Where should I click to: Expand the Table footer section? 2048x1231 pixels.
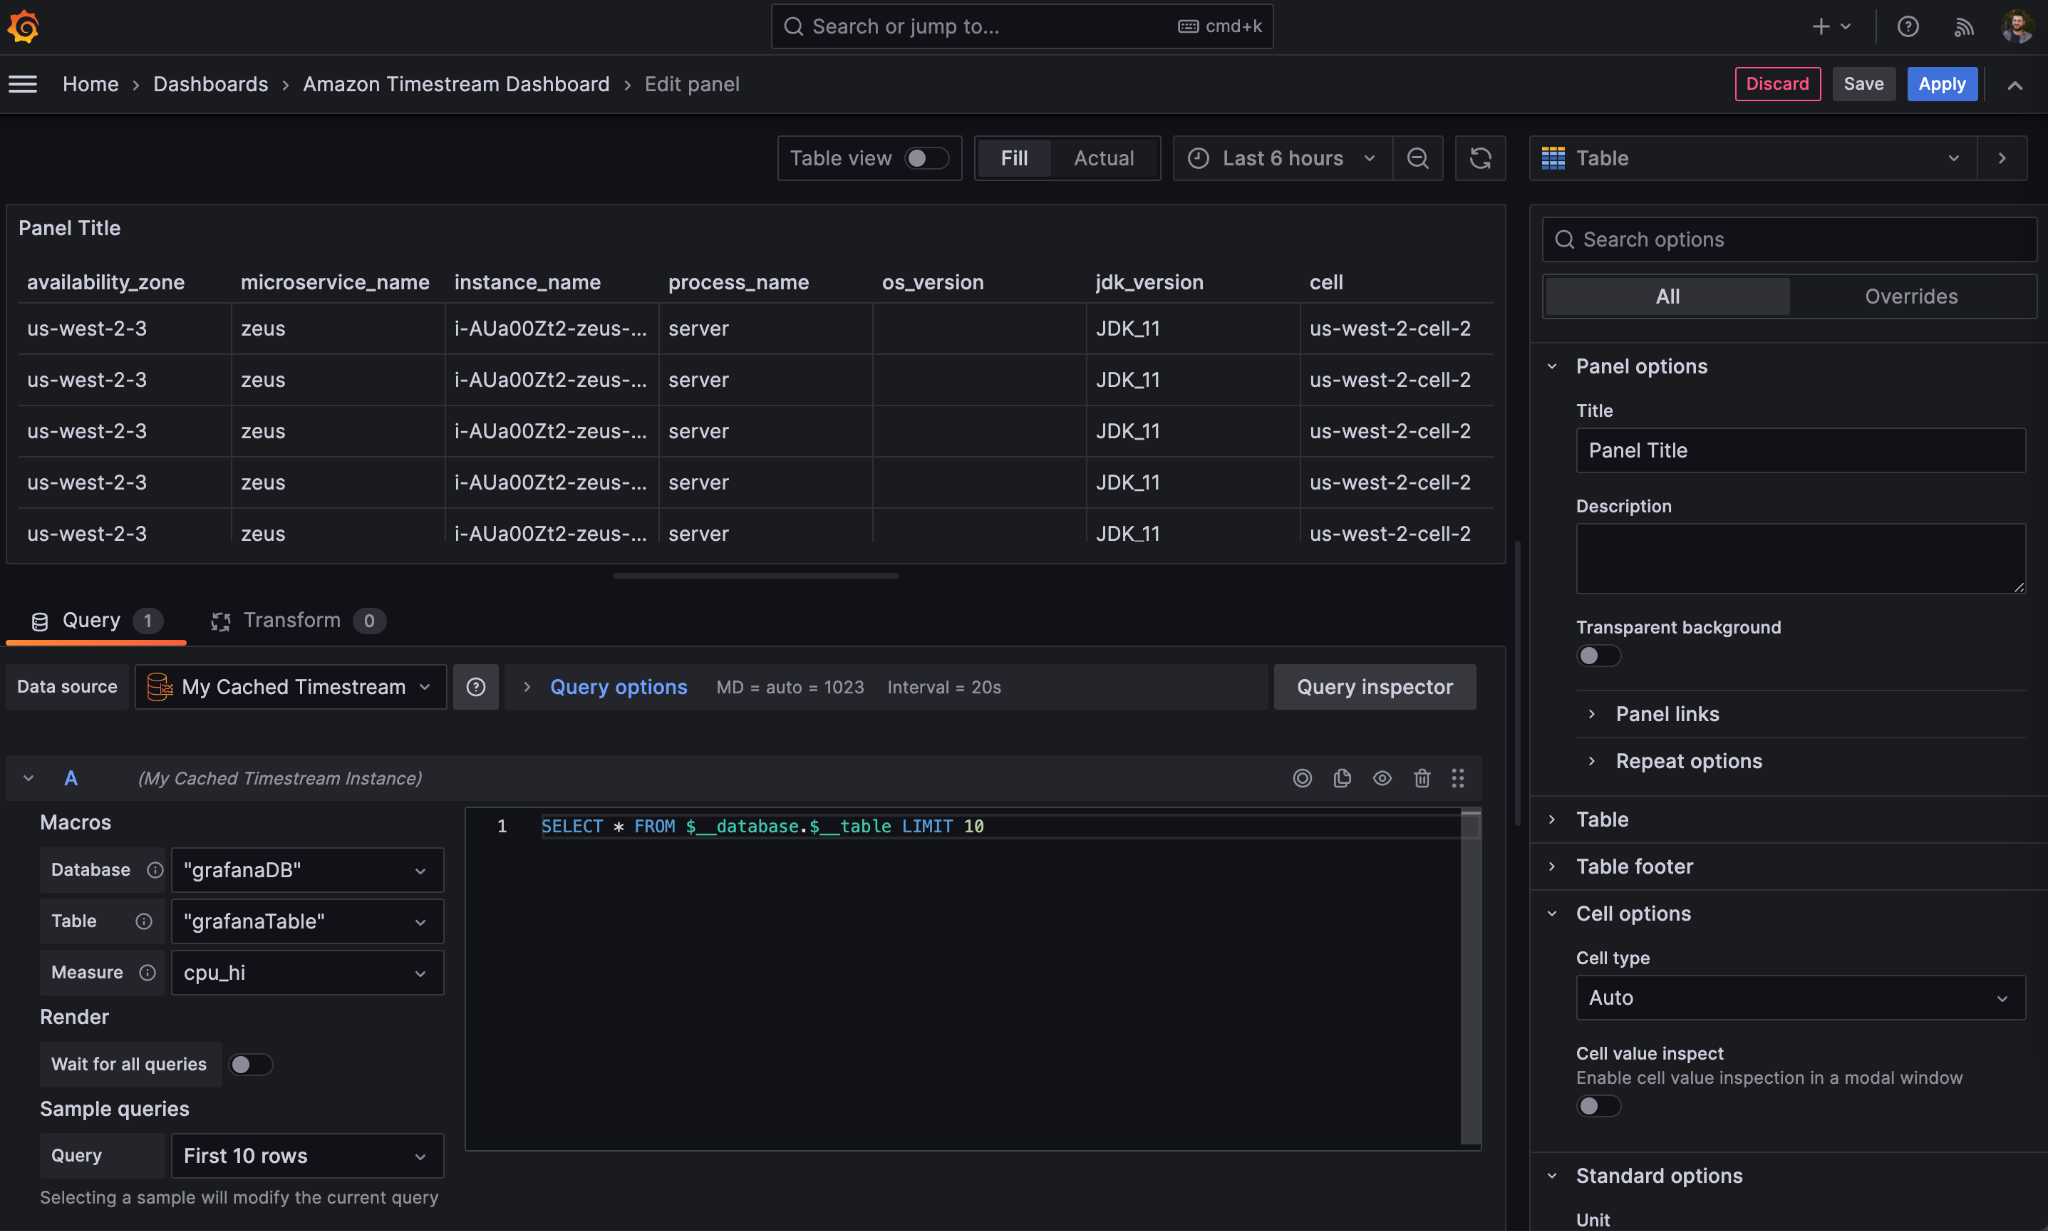(1634, 866)
